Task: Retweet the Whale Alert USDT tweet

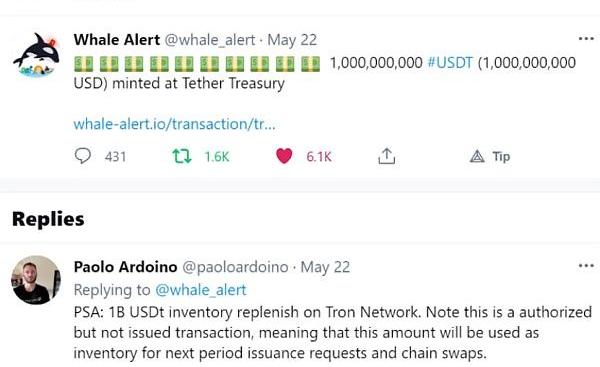Action: (181, 156)
